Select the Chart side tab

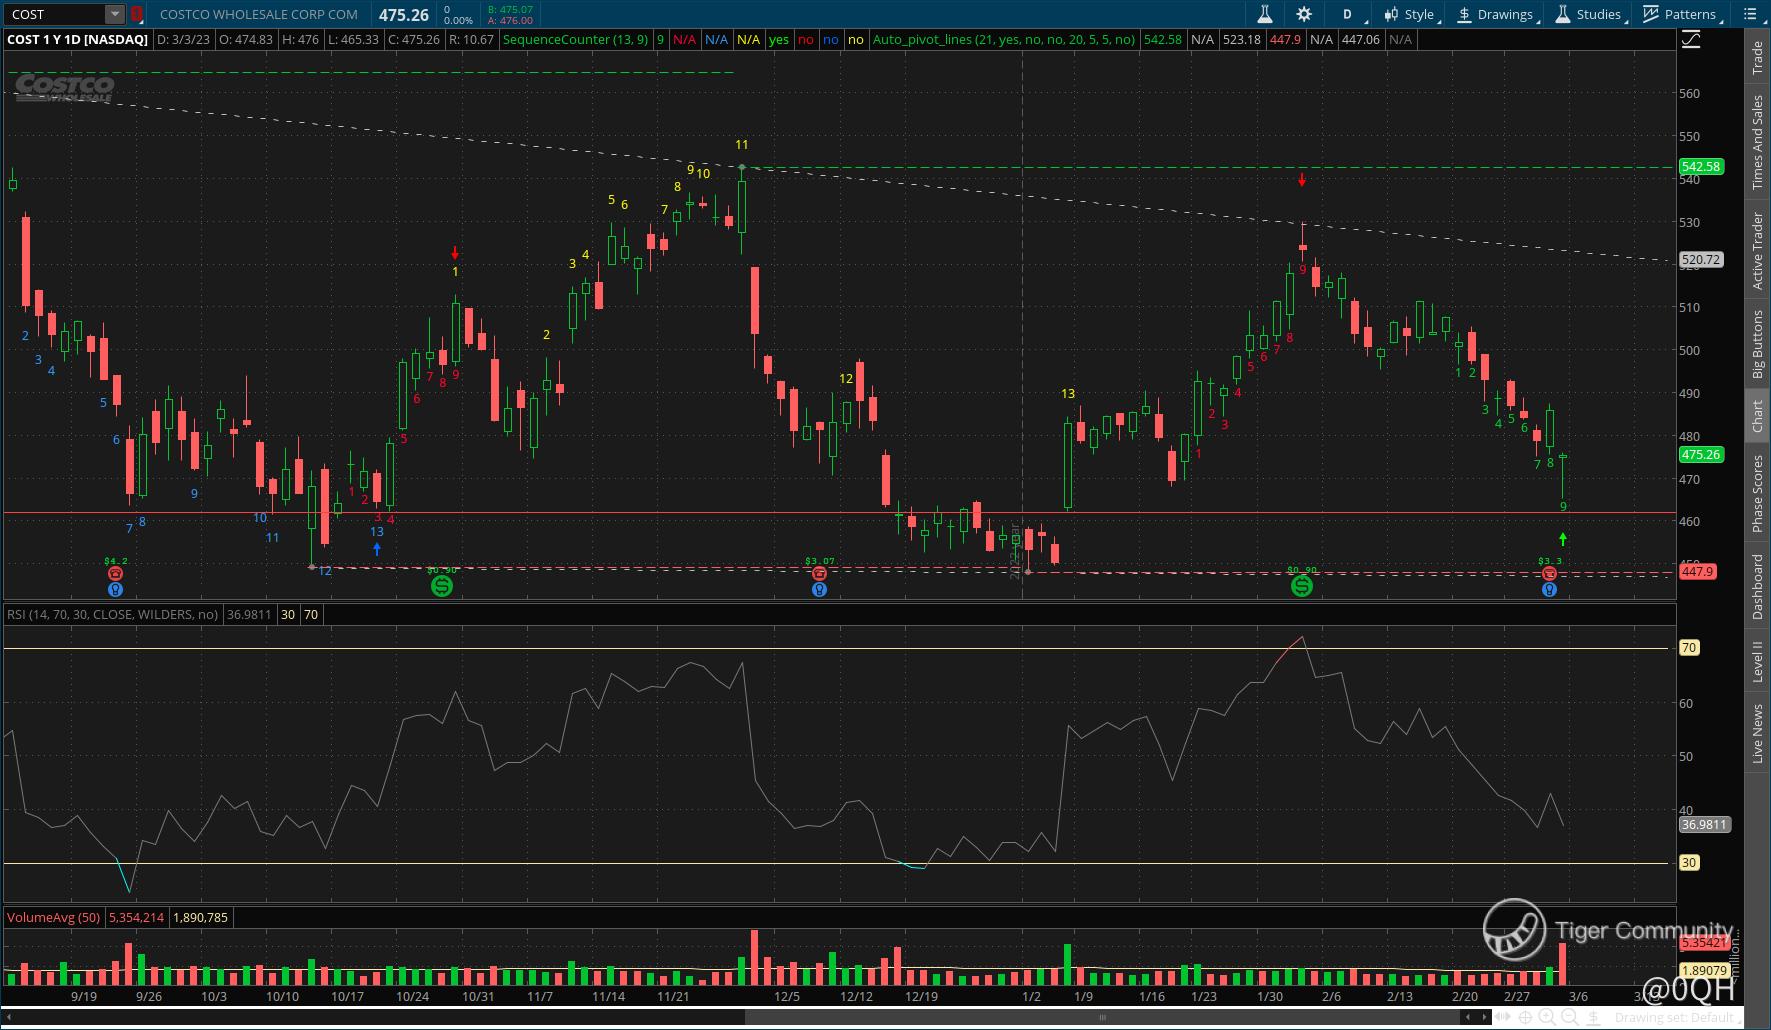point(1757,416)
